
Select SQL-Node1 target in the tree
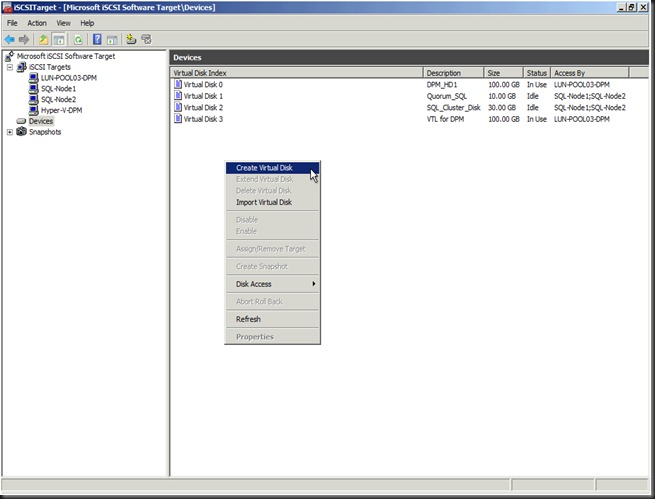point(58,88)
